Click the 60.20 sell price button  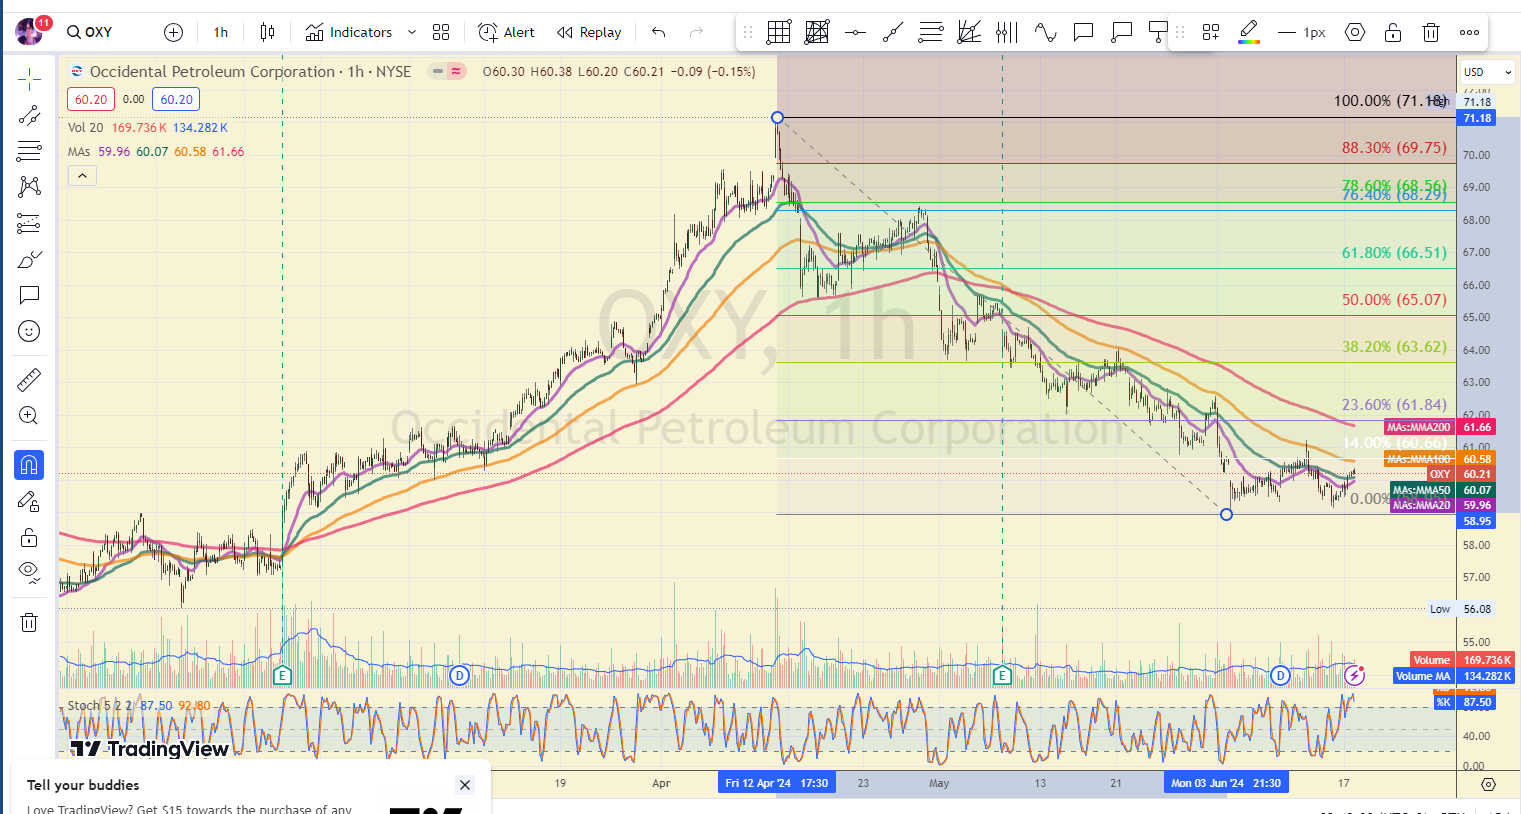(91, 99)
